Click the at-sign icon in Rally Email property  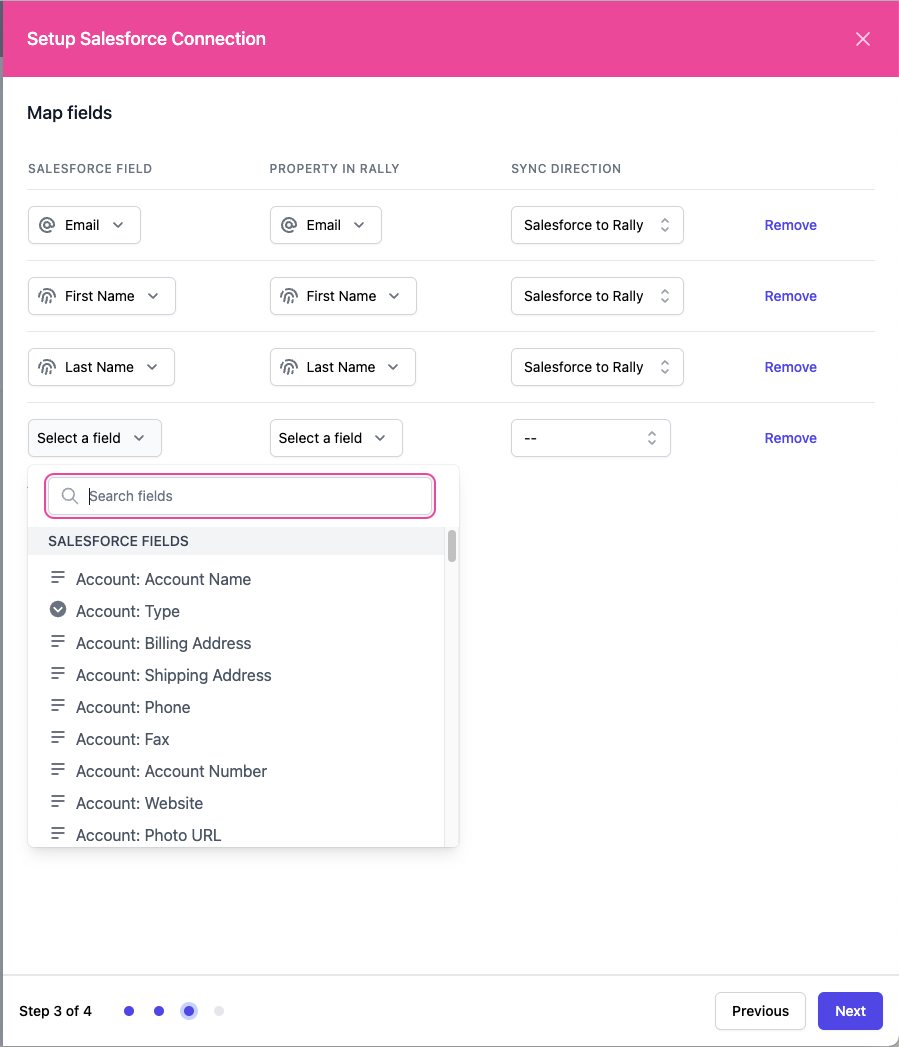coord(289,225)
